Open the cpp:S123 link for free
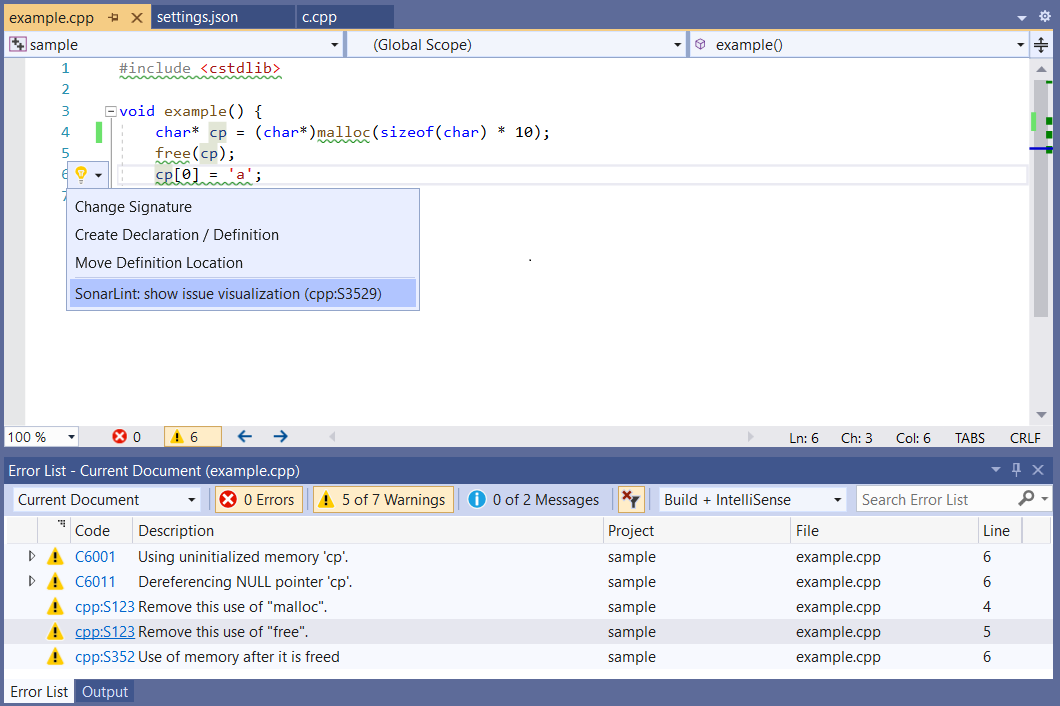 [105, 632]
